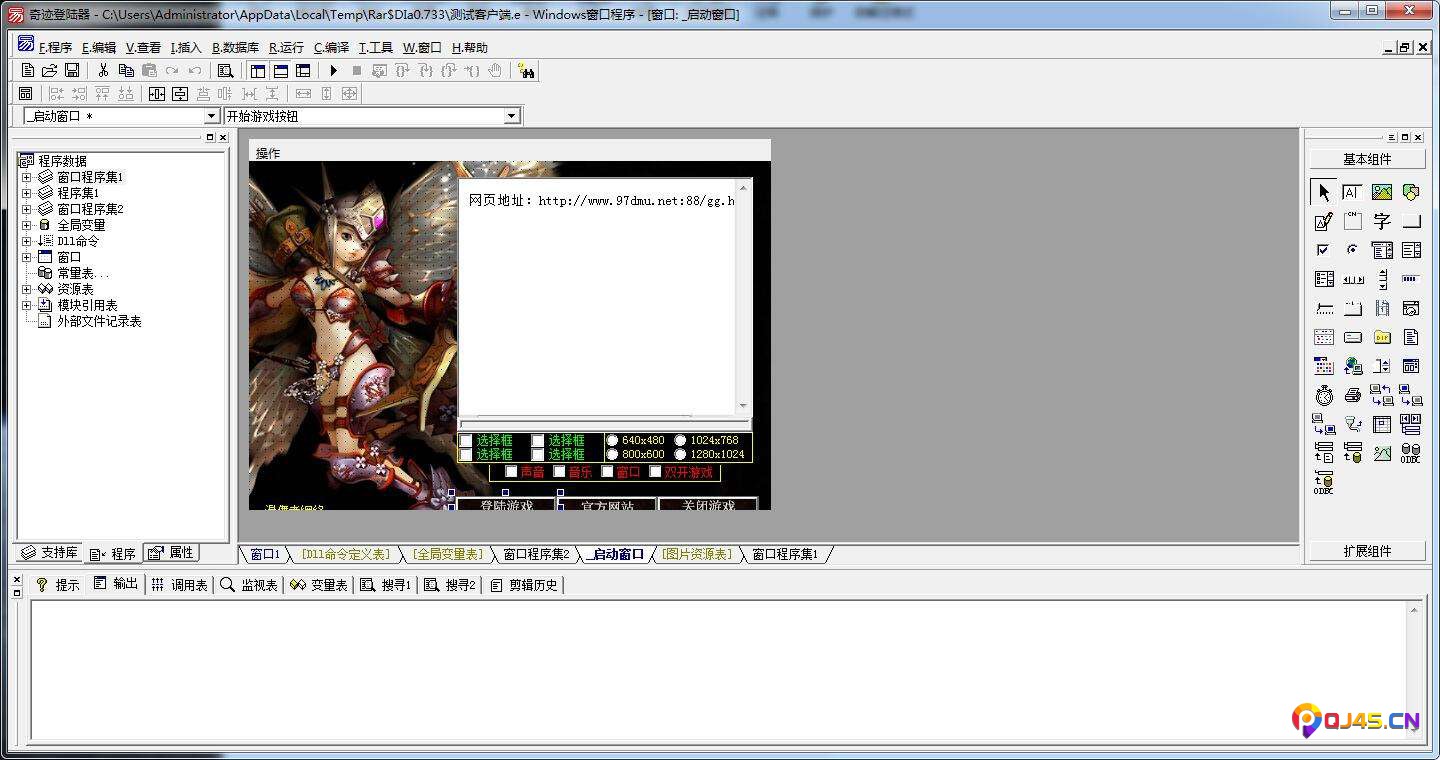Select the 1024x768 radio button
Screen dimensions: 1440x760
[680, 440]
